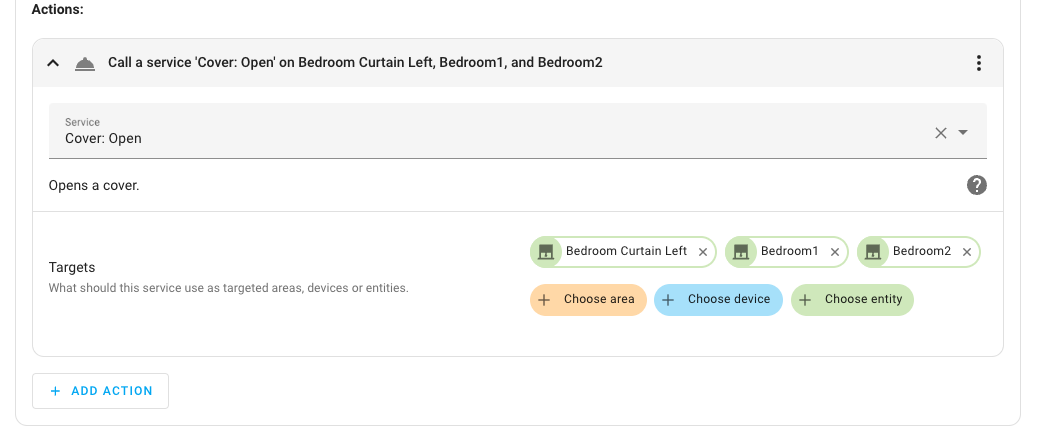The height and width of the screenshot is (426, 1037).
Task: Click the Bedroom2 cover icon
Action: (x=873, y=252)
